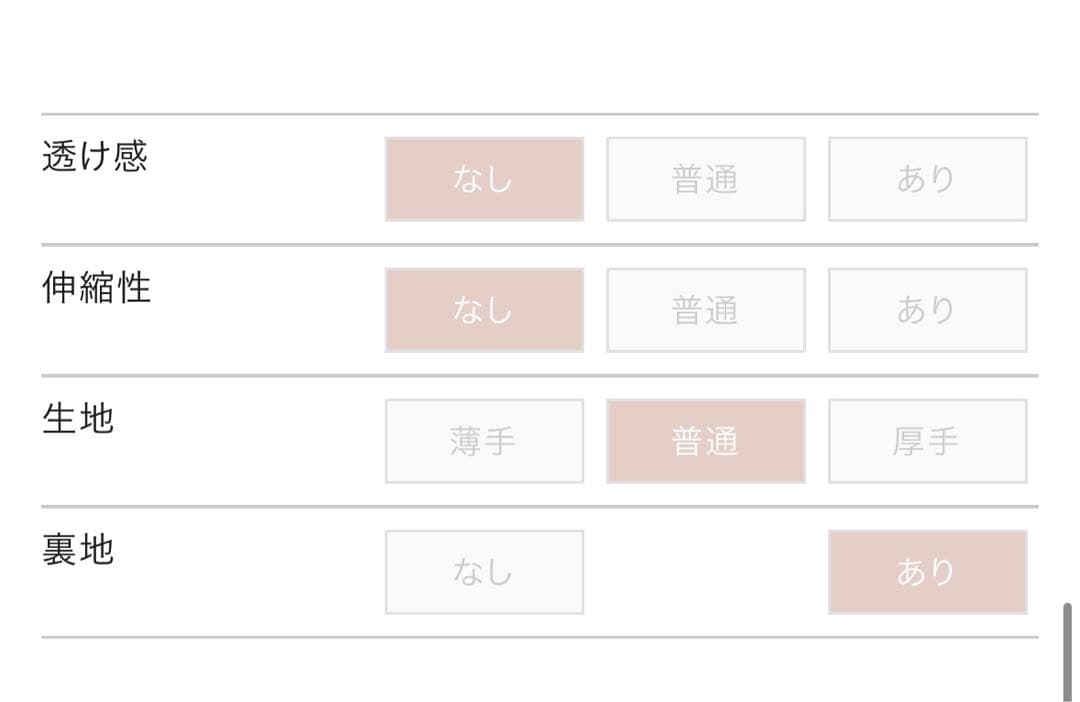Click the divider line below 裏地 row
The image size is (1080, 702).
click(540, 637)
